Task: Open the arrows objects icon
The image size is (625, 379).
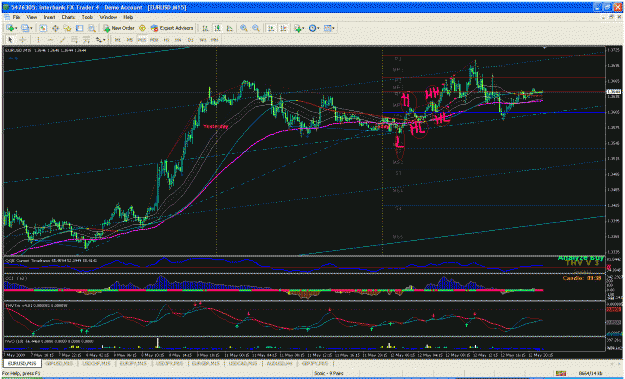Action: (x=98, y=40)
